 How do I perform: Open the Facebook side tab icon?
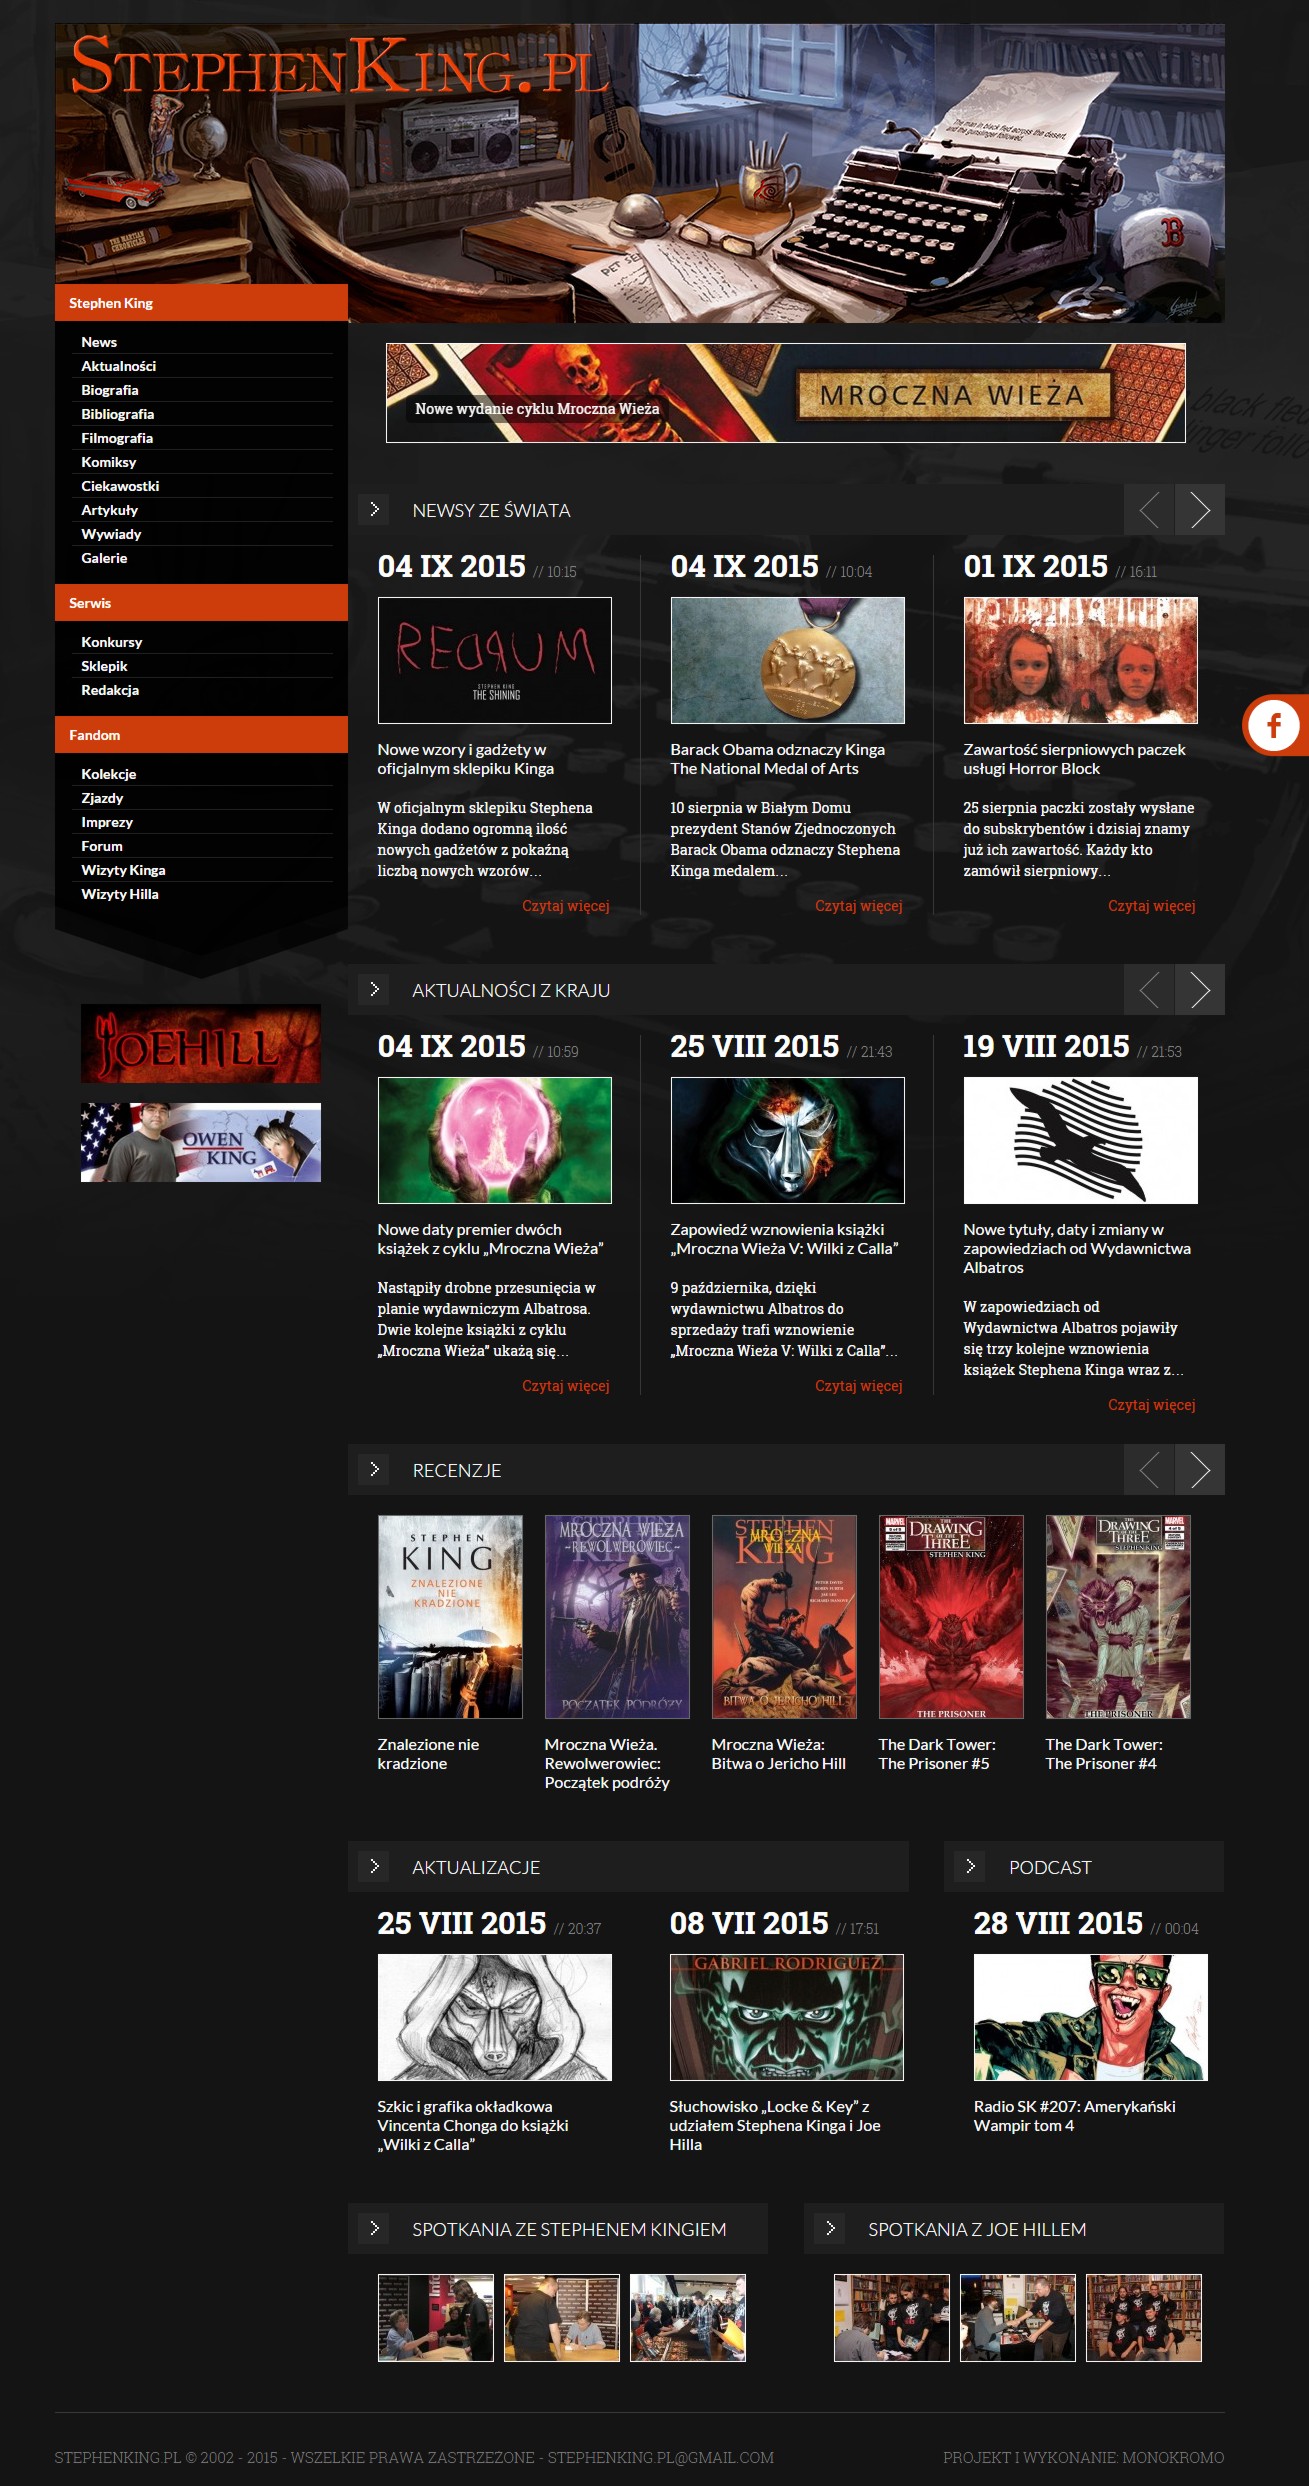coord(1273,725)
